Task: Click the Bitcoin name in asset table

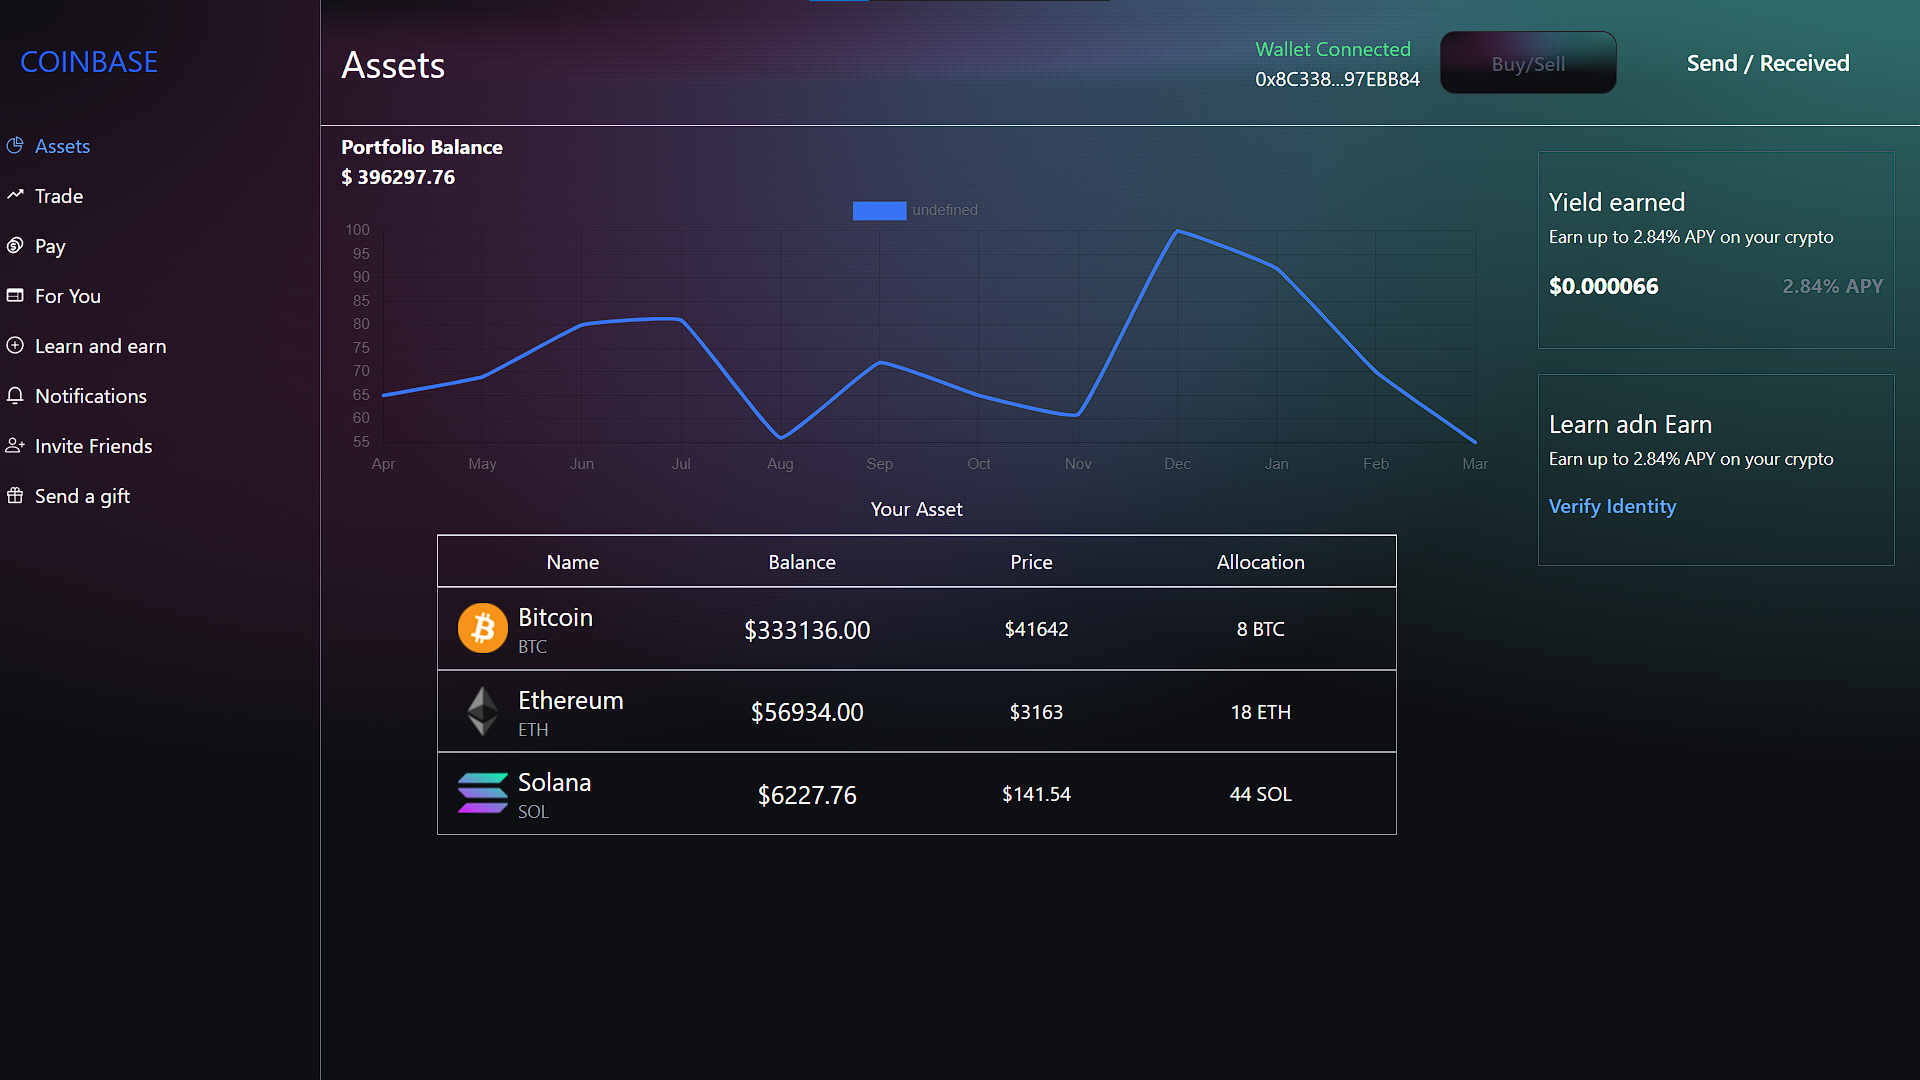Action: [555, 617]
